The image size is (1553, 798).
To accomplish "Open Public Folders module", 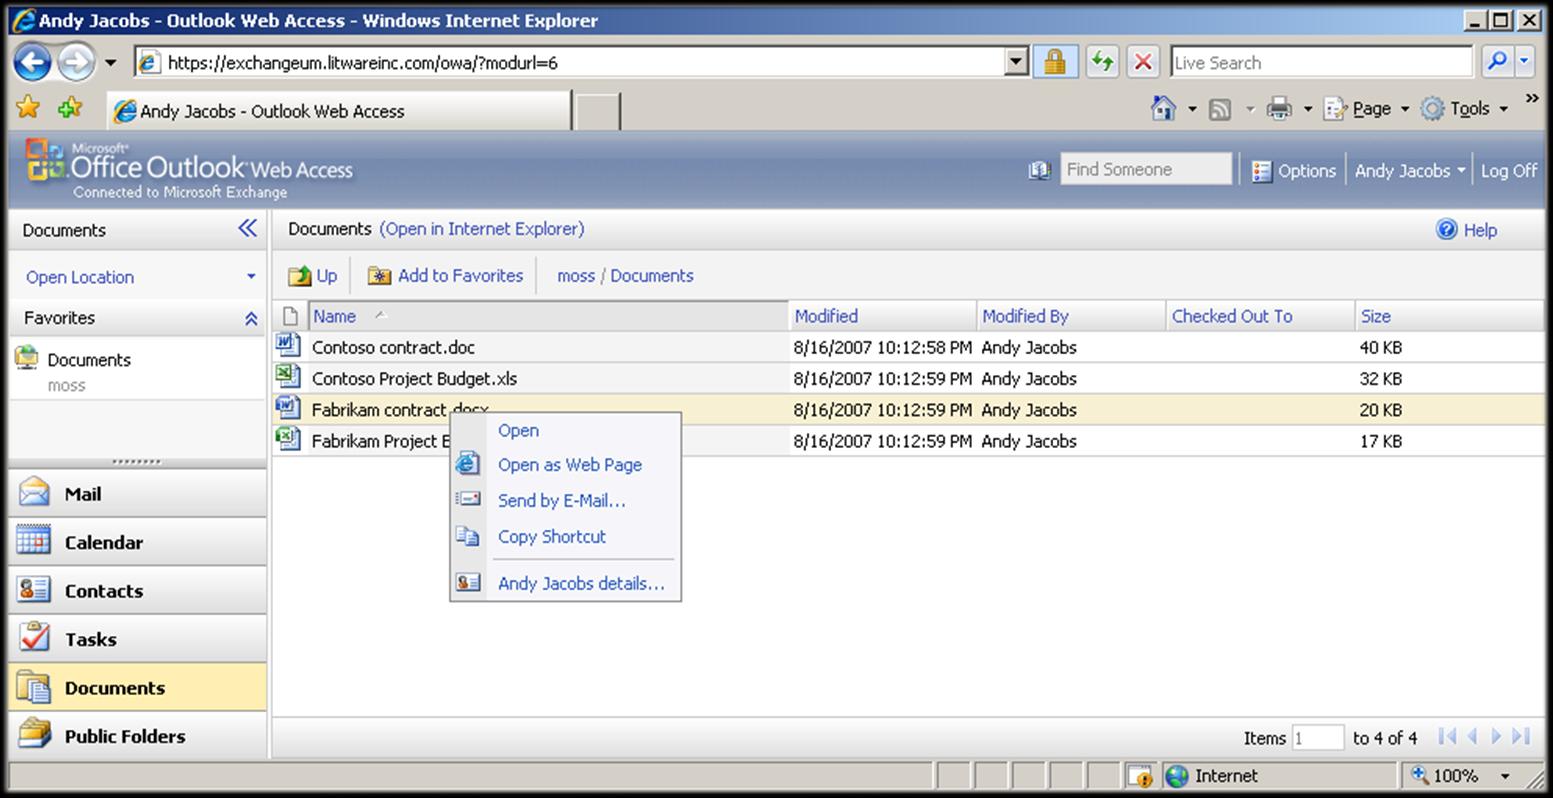I will 137,736.
